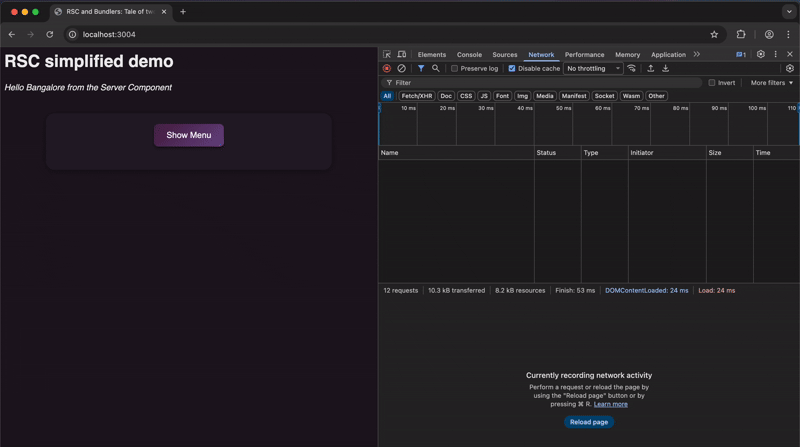Open DevTools settings gear
The image size is (800, 447).
[761, 55]
